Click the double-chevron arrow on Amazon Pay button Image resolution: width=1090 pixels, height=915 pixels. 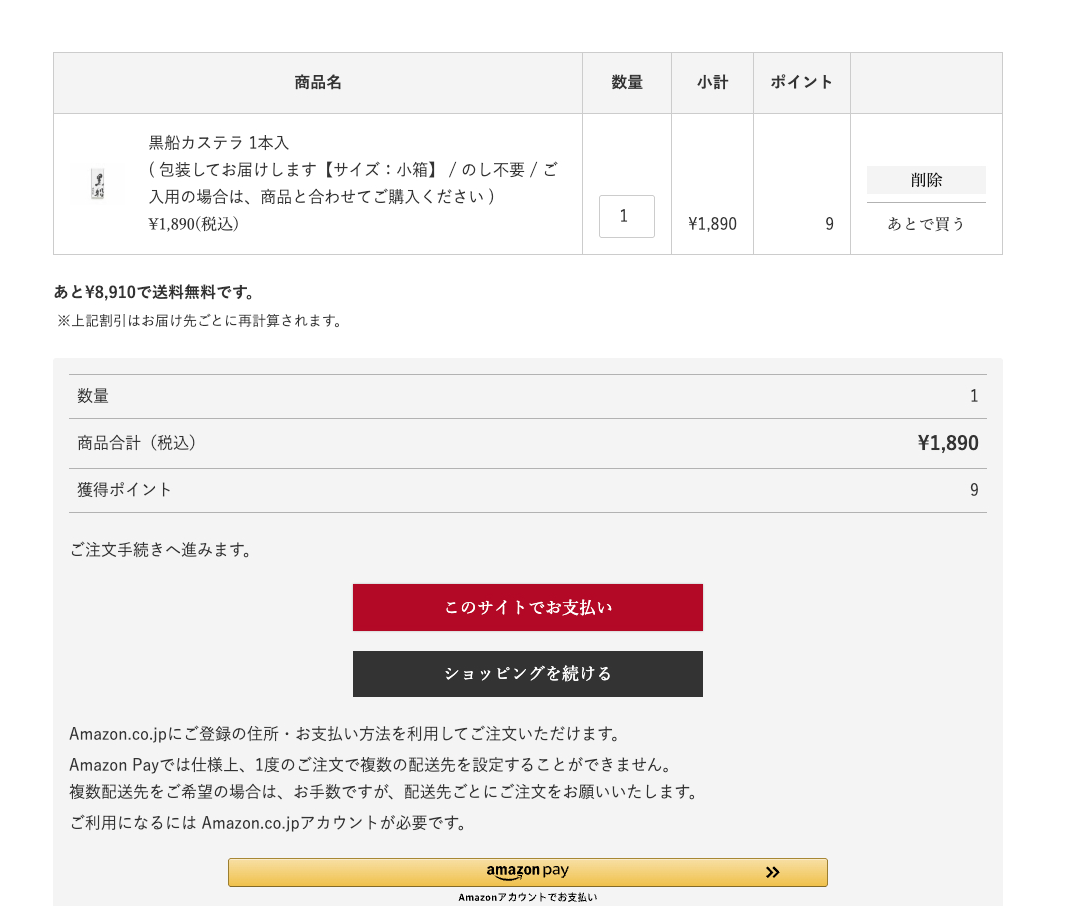772,873
